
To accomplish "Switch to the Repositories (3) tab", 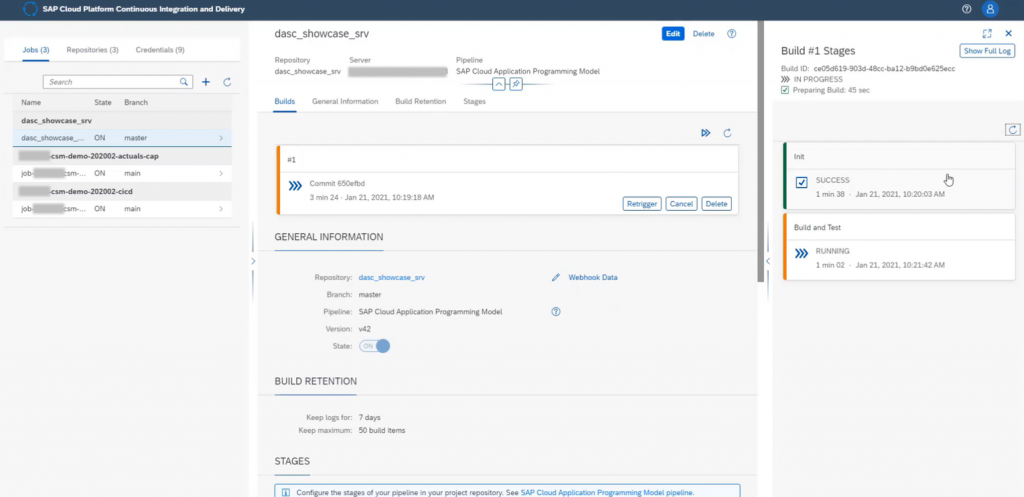I will pyautogui.click(x=92, y=50).
